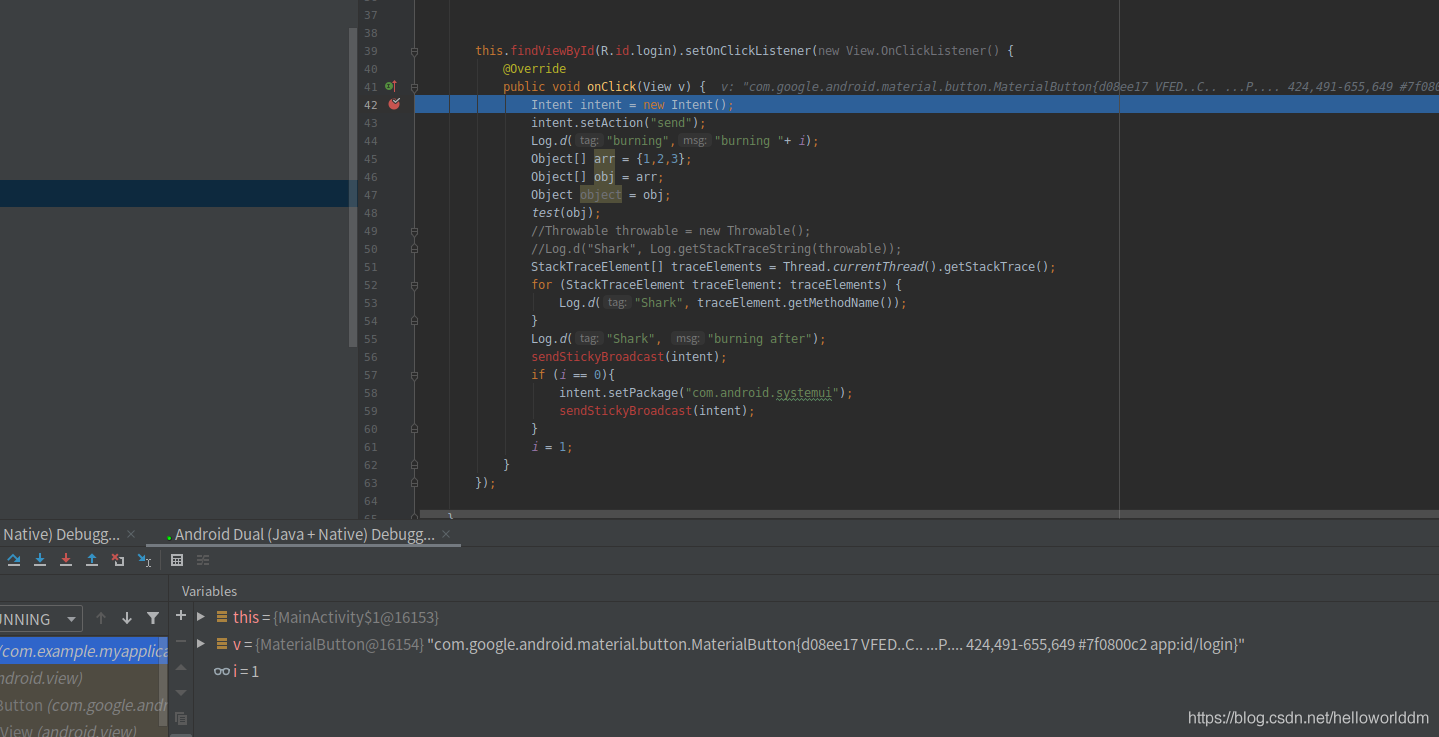
Task: Click the fold marker at line 49
Action: [414, 231]
